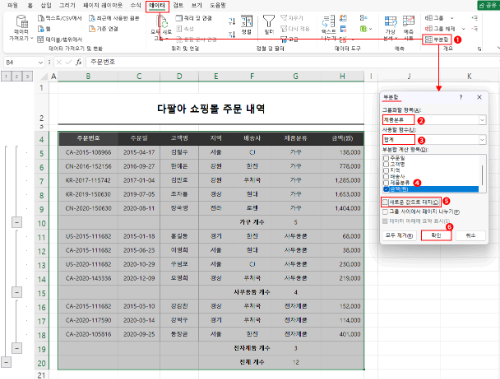Check 지역 in subtotal field list
500x379 pixels.
pyautogui.click(x=386, y=170)
